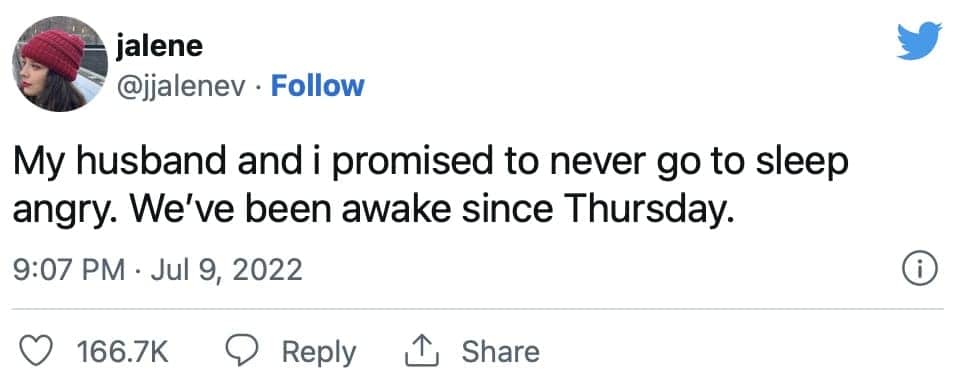Image resolution: width=956 pixels, height=386 pixels.
Task: Visit the @jjalenev handle
Action: point(181,87)
